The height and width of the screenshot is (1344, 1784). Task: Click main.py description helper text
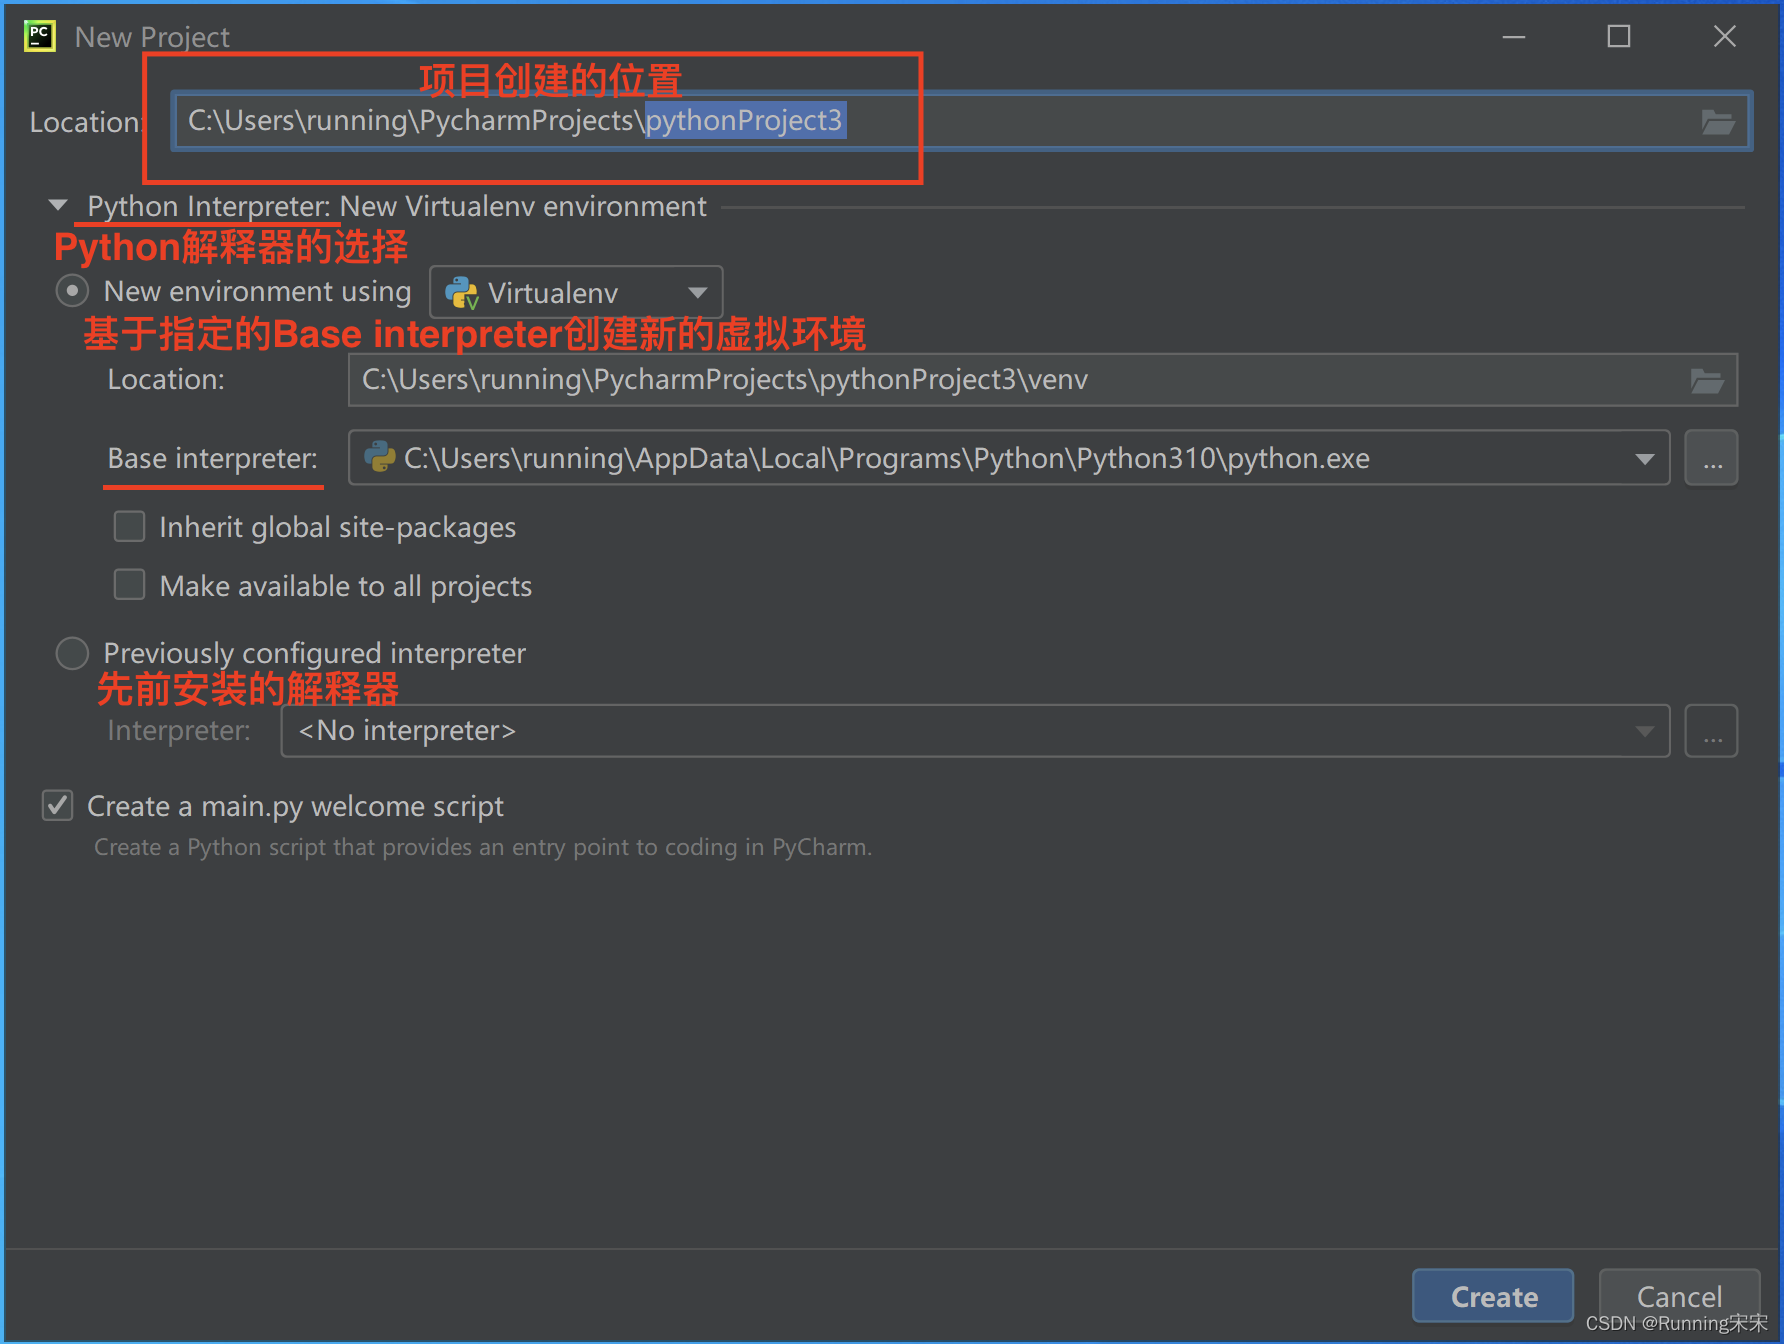click(483, 847)
